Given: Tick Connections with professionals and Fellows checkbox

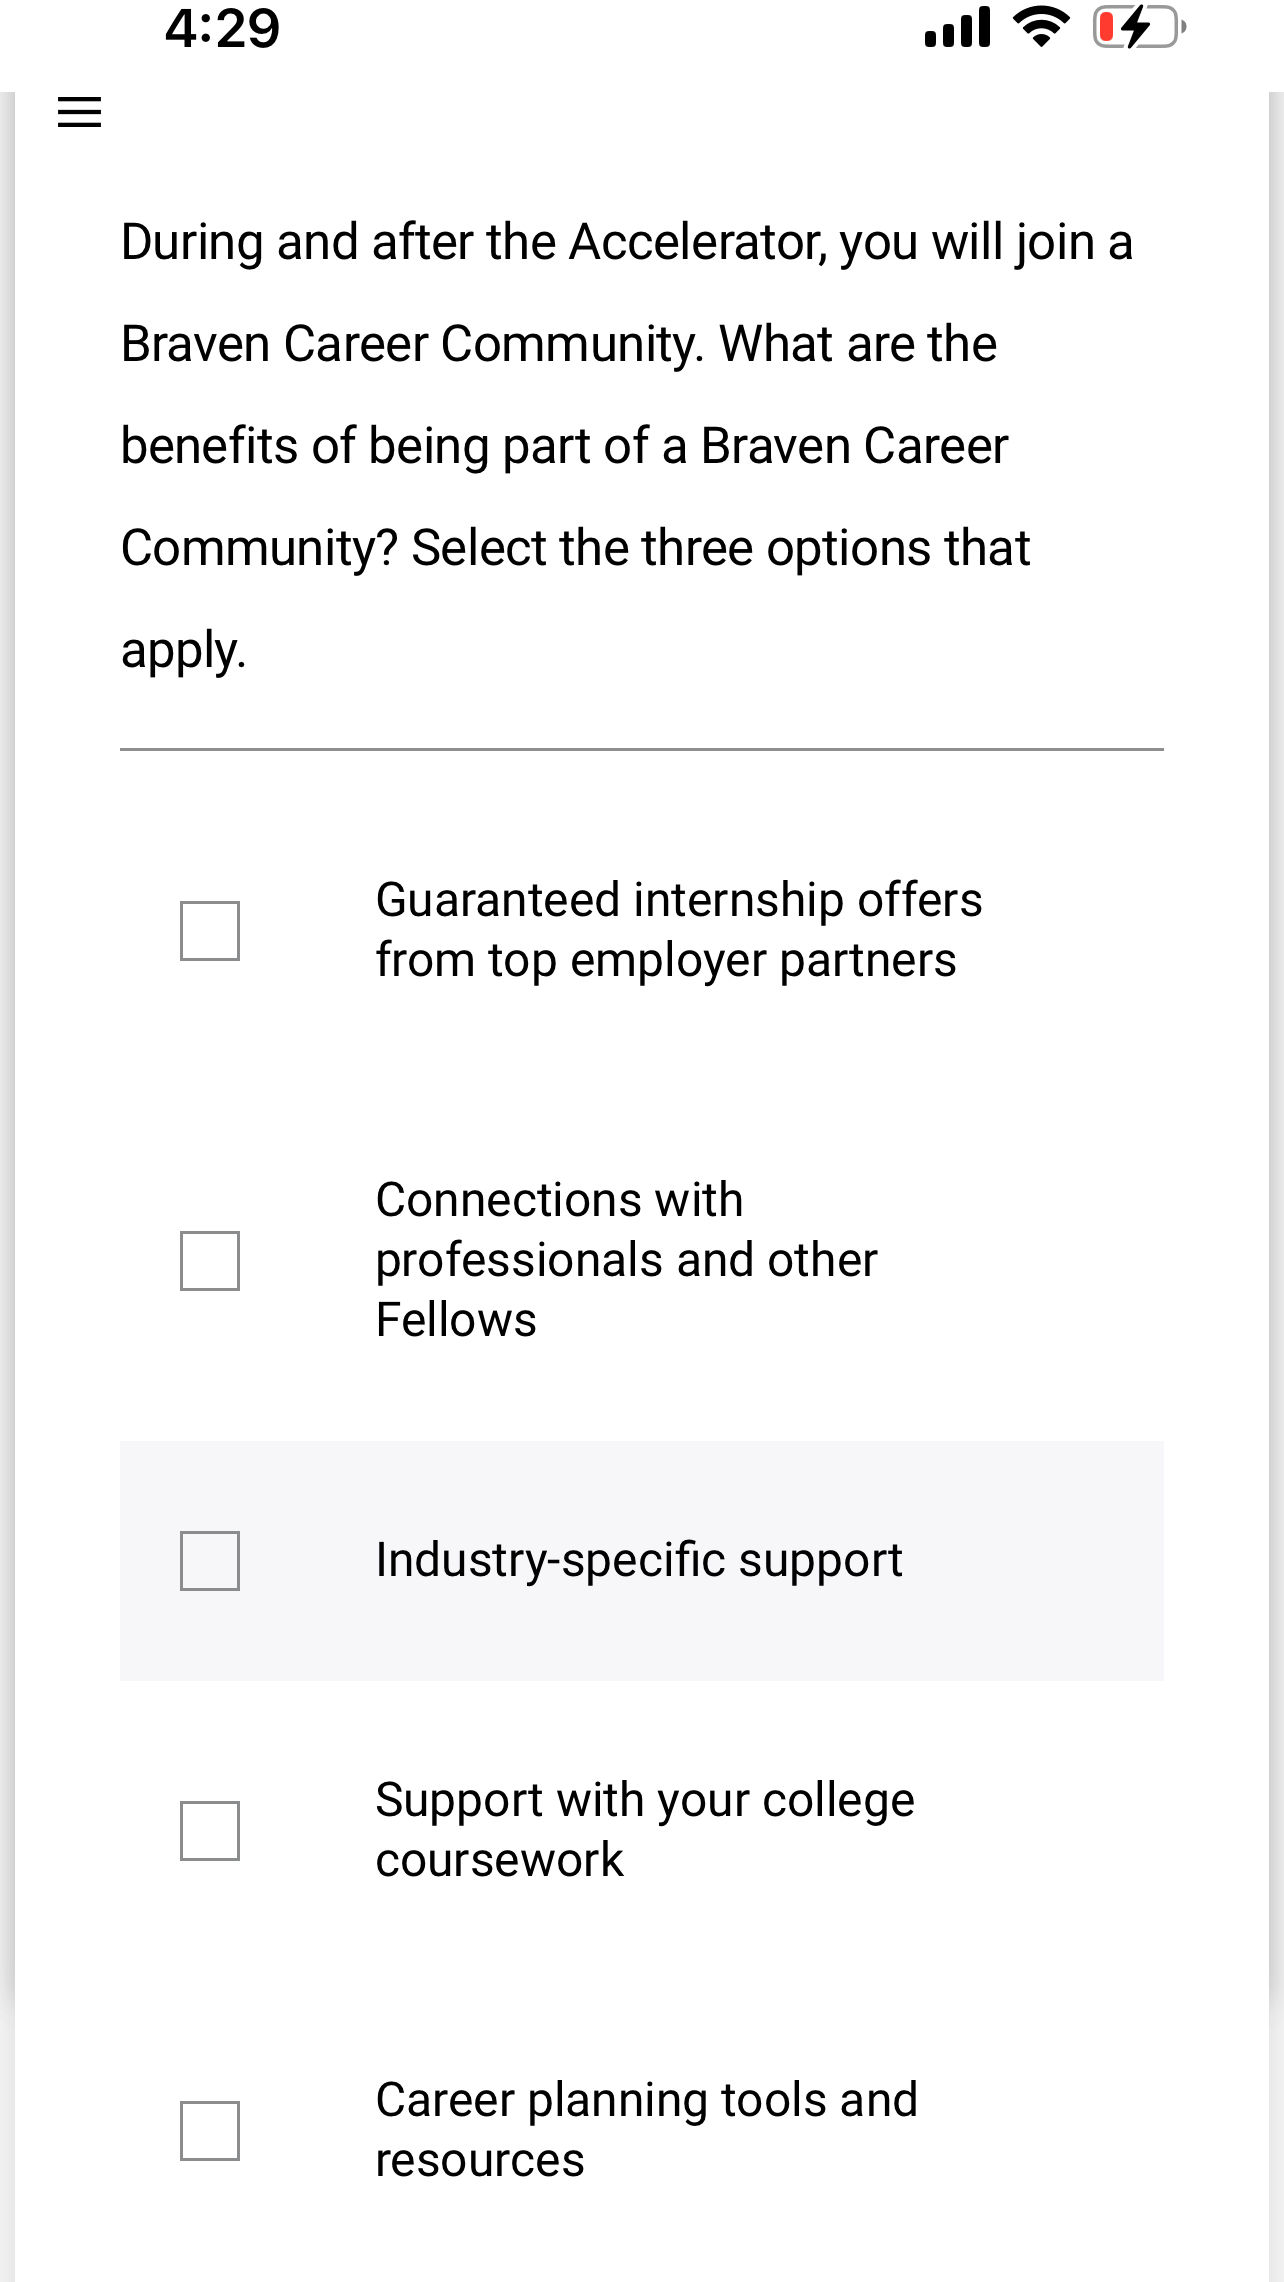Looking at the screenshot, I should point(210,1261).
